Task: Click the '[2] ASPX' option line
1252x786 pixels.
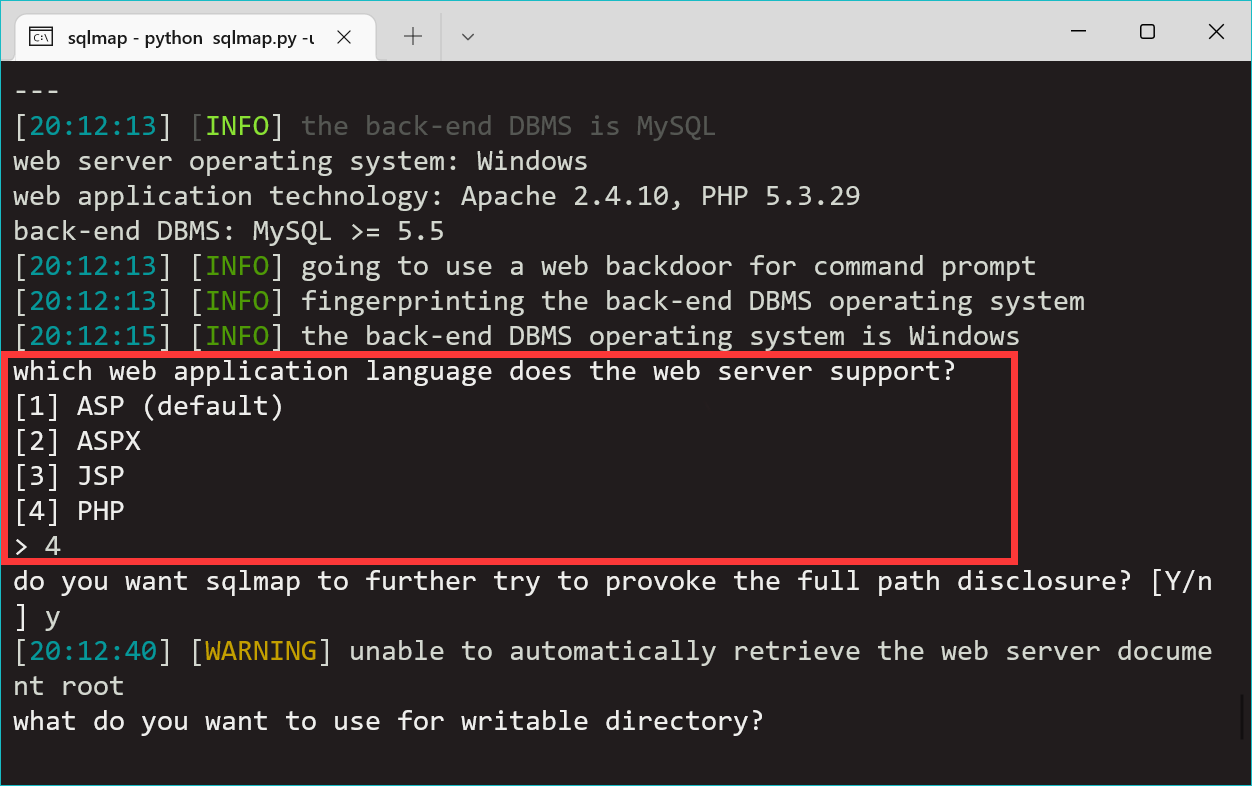Action: [77, 441]
